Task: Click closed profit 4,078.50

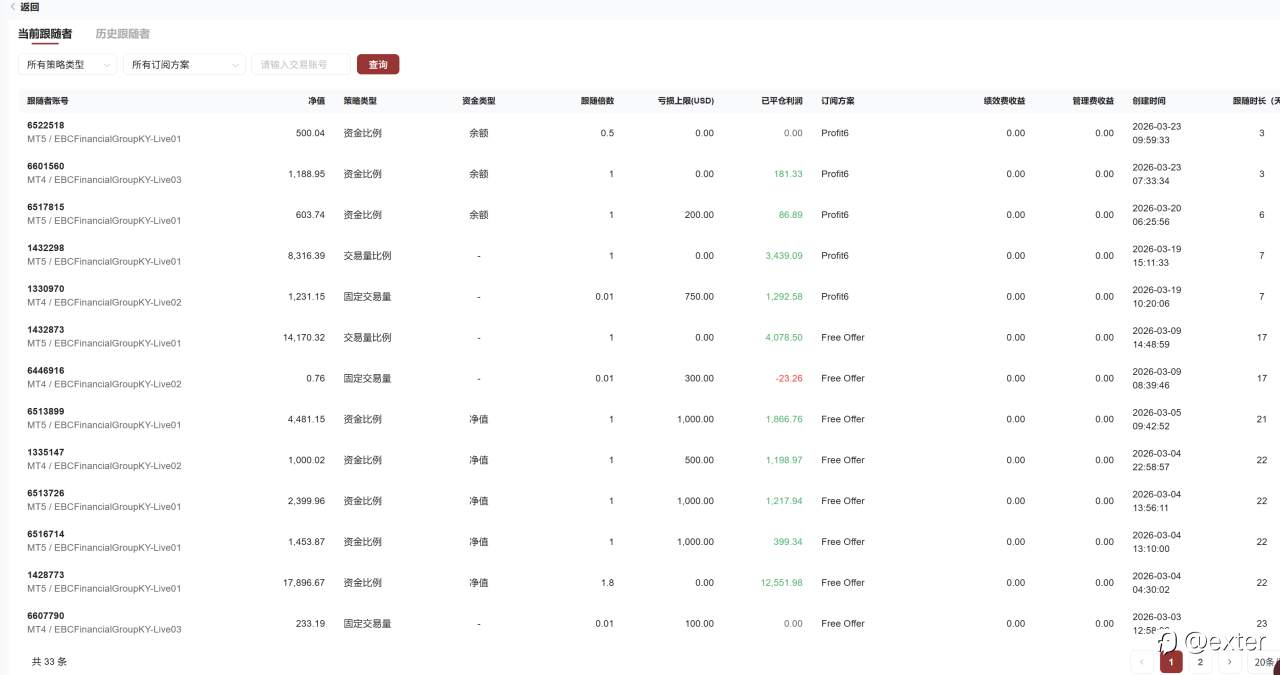Action: coord(784,338)
